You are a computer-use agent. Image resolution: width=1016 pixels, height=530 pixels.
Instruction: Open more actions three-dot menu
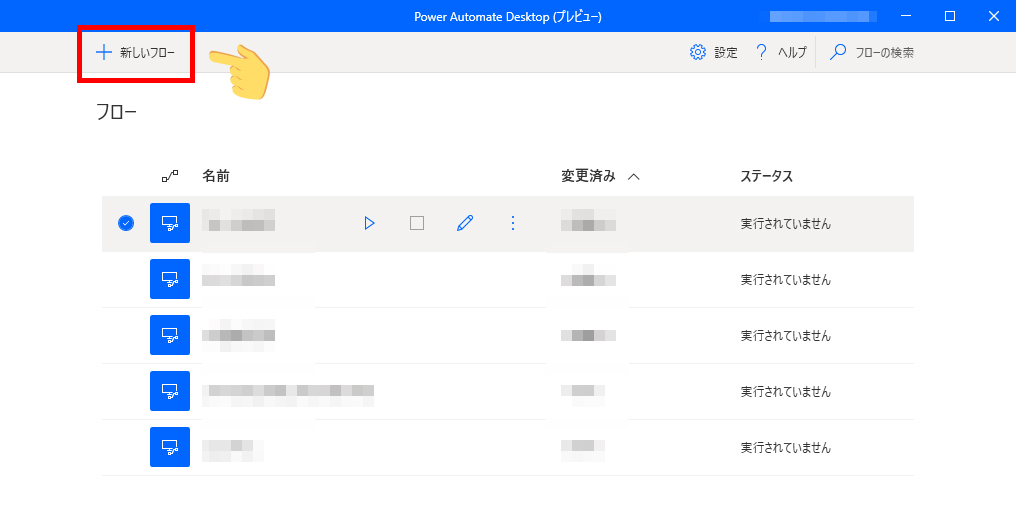coord(513,224)
